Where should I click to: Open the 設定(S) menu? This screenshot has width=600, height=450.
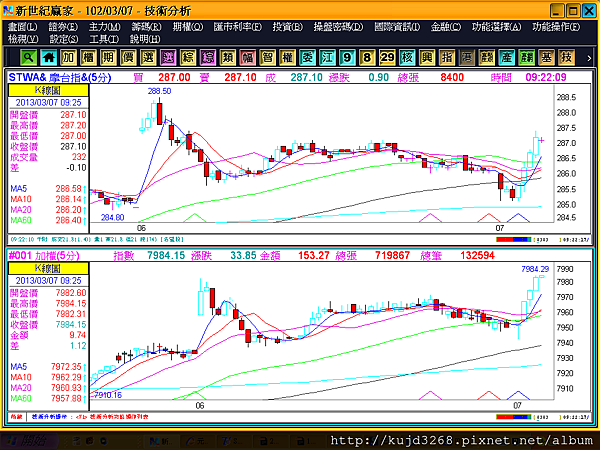point(64,39)
